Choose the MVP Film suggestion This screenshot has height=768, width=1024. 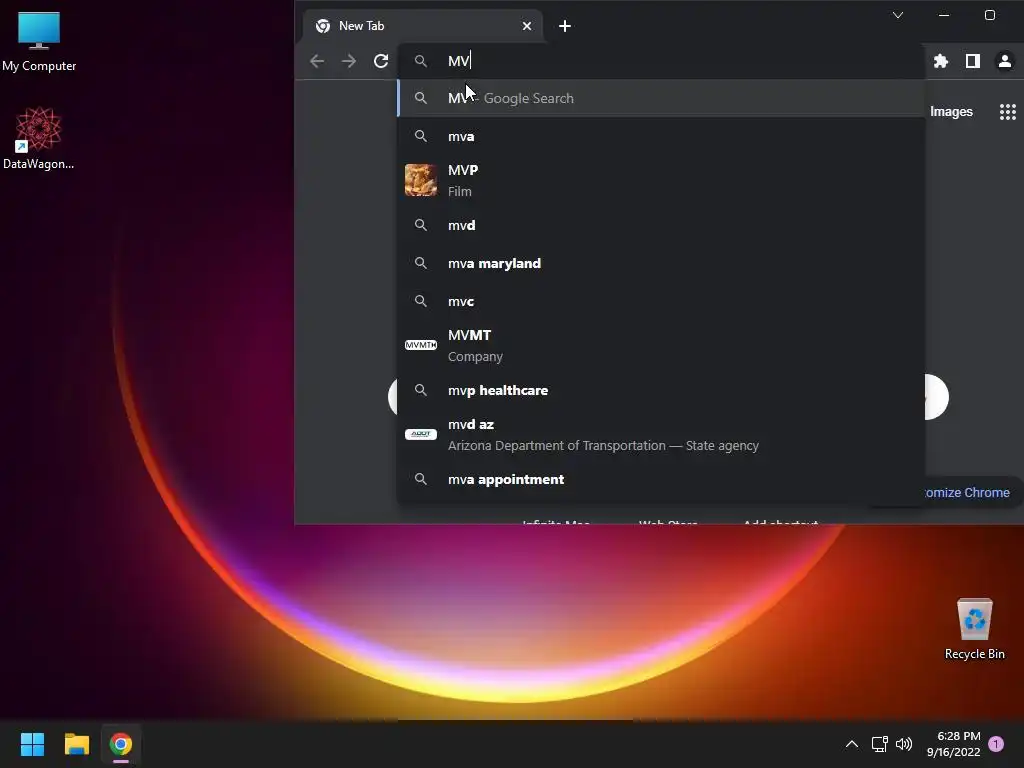tap(661, 180)
